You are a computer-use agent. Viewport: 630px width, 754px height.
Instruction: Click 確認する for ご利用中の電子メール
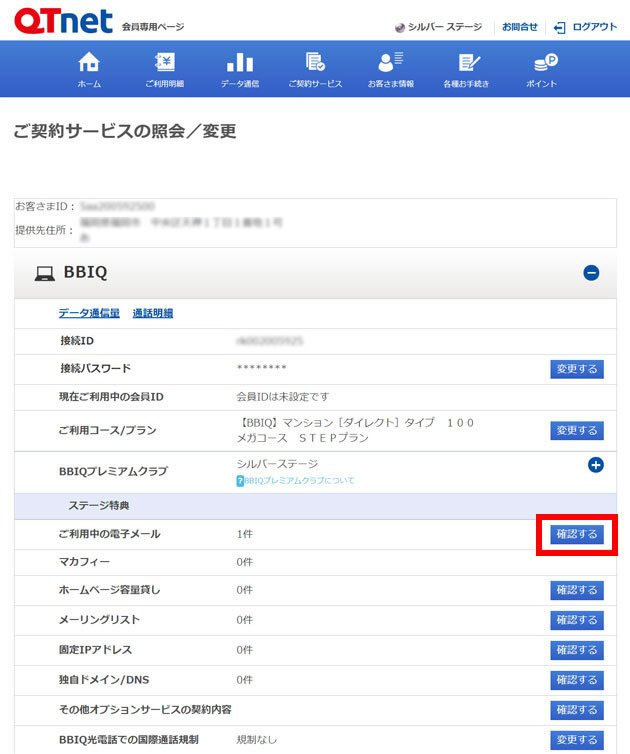577,535
